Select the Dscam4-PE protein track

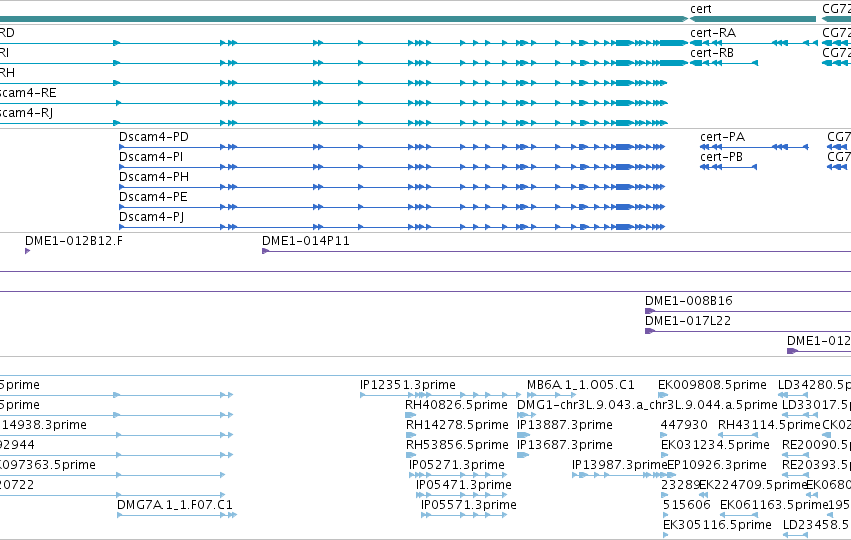pyautogui.click(x=392, y=207)
